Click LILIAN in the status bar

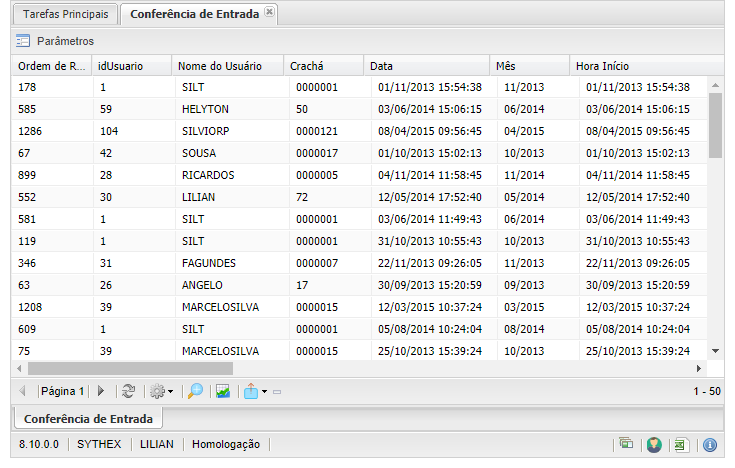coord(157,444)
